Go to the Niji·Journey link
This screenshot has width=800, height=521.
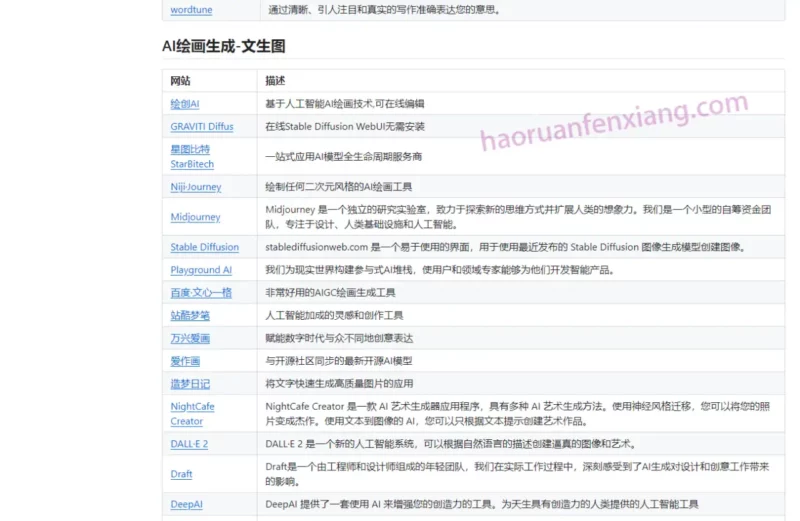click(x=195, y=187)
